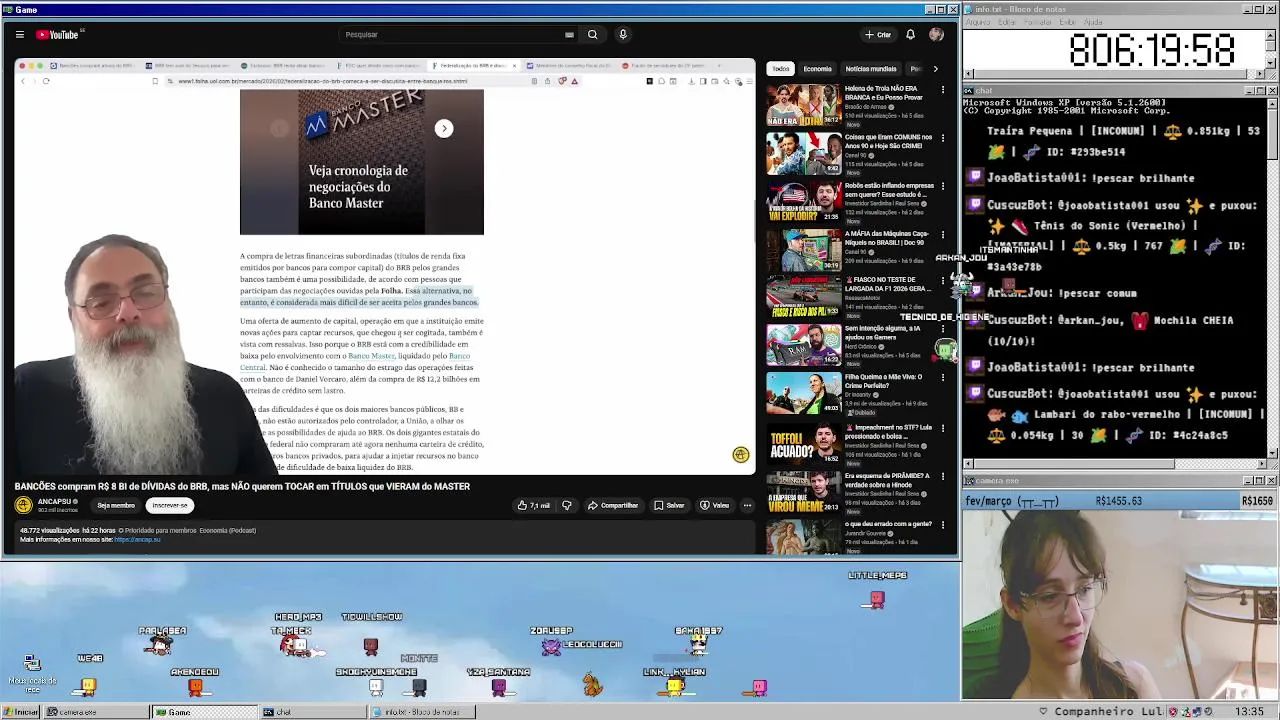Click the Valeu thanks button
1280x720 pixels.
click(714, 505)
